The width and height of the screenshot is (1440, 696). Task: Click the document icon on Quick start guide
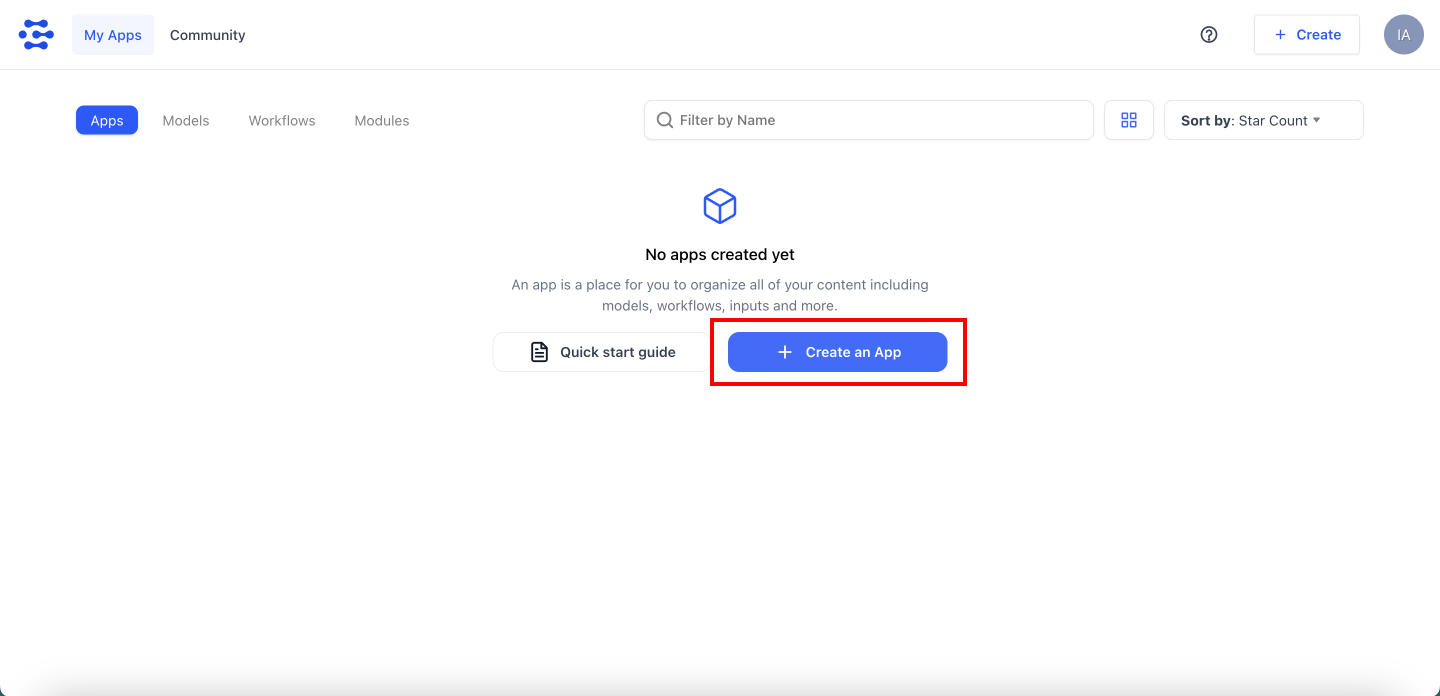tap(539, 352)
